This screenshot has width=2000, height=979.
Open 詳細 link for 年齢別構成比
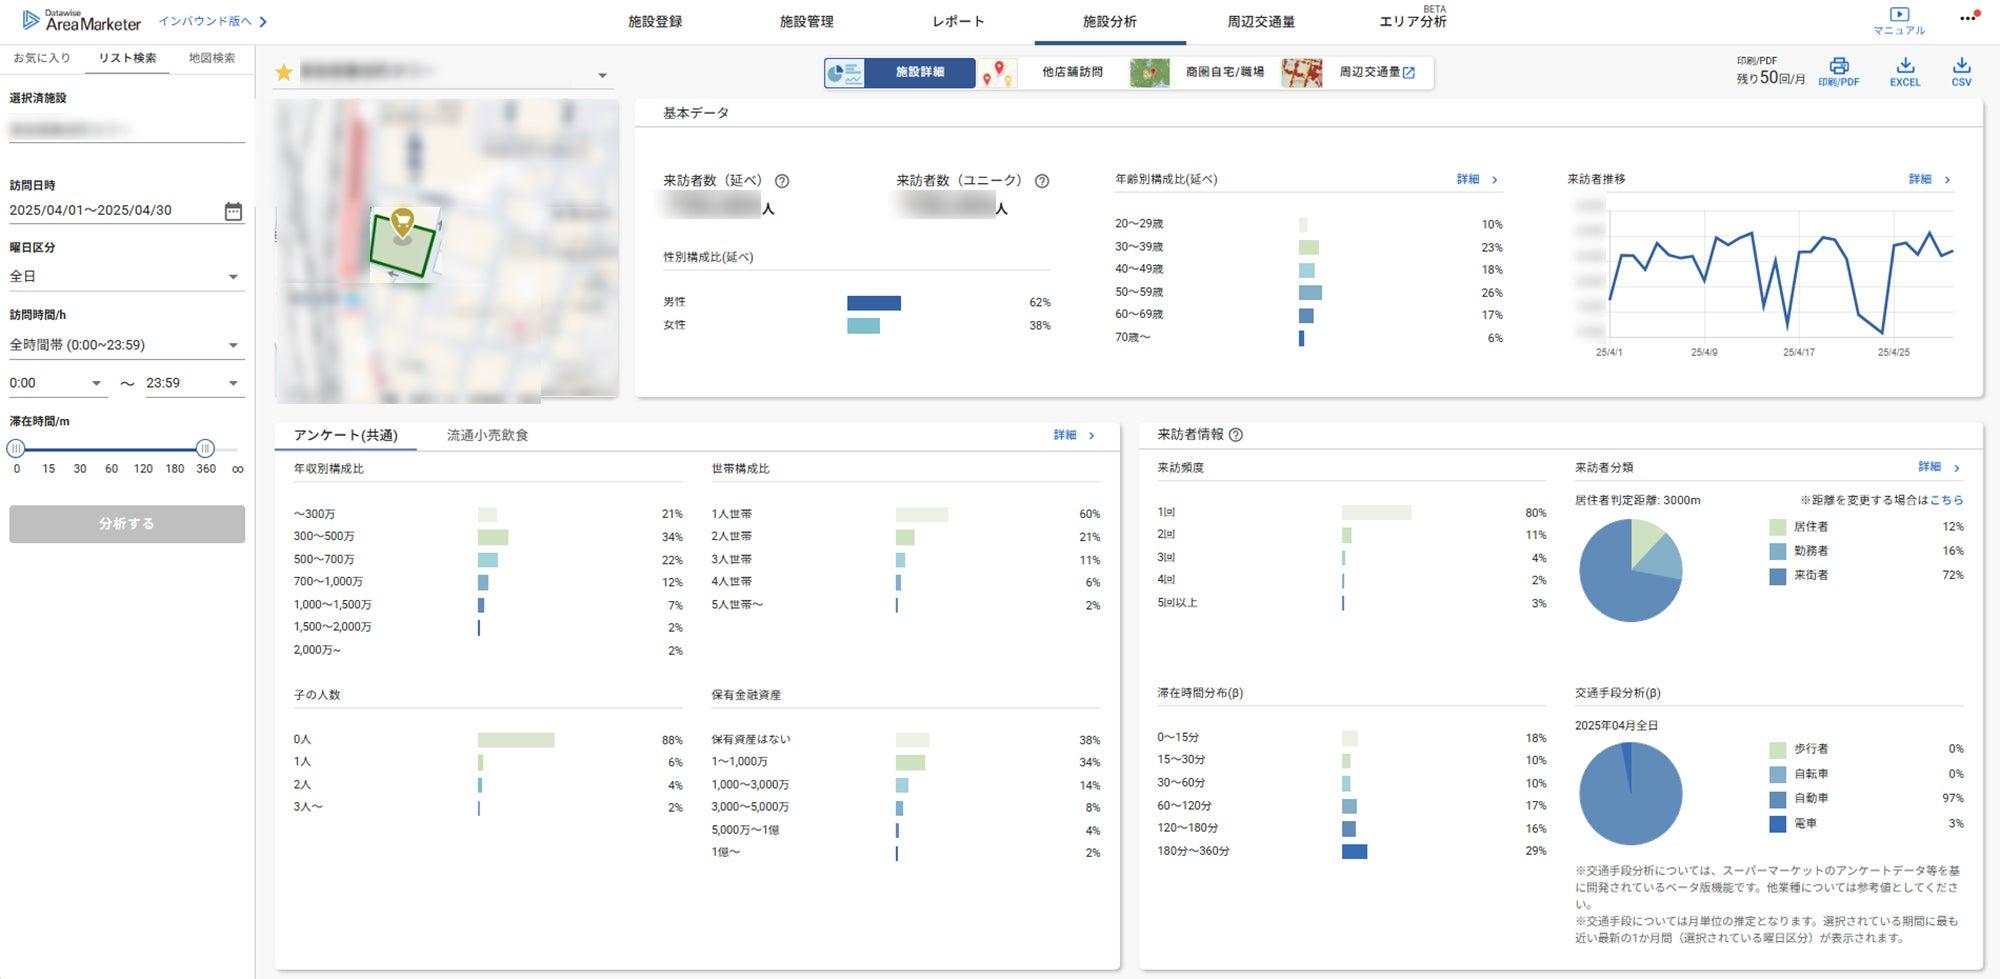point(1477,180)
